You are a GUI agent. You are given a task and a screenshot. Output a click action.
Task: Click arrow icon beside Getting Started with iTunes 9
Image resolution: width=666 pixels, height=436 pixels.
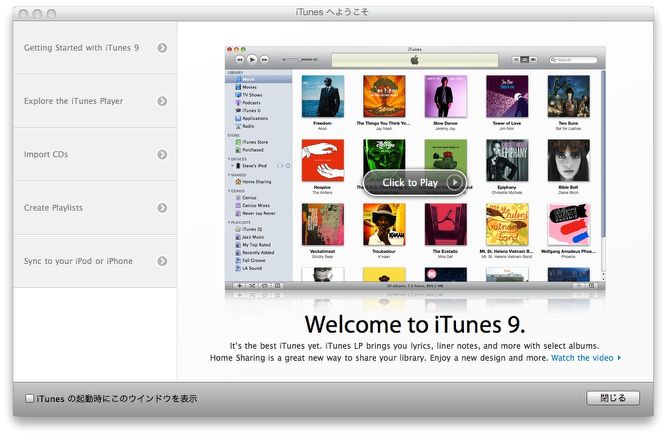[162, 48]
